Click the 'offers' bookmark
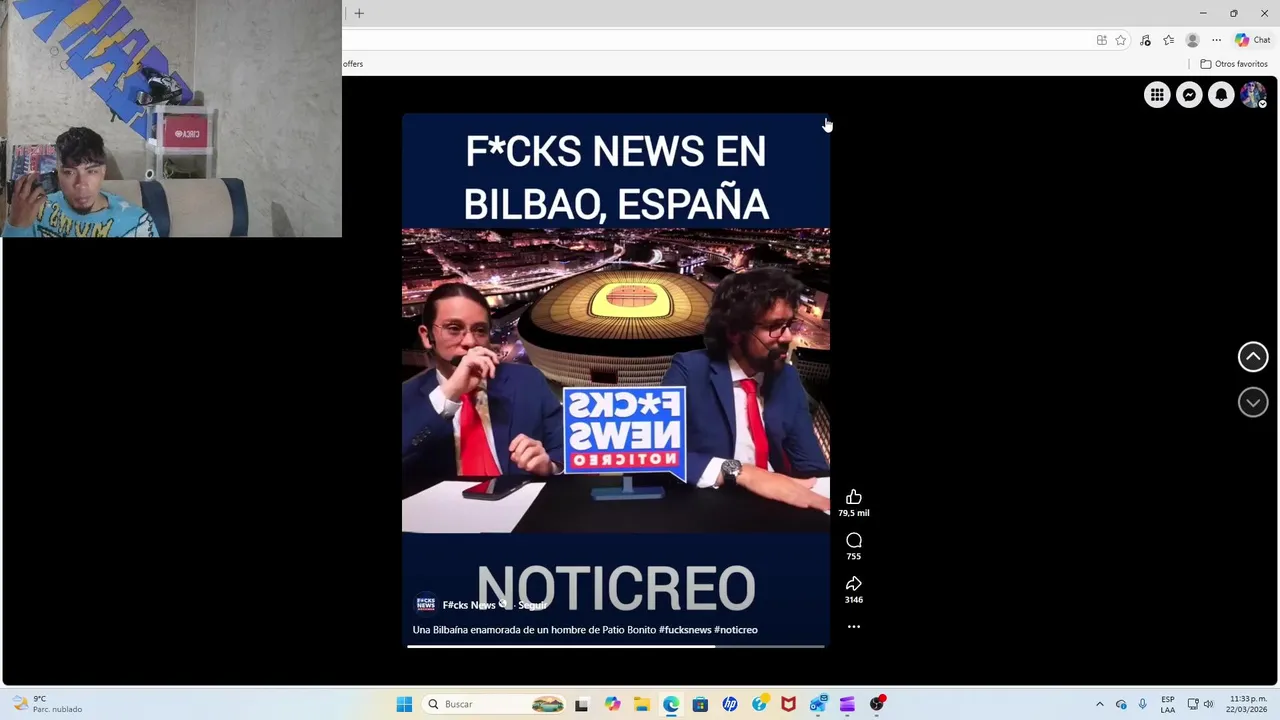Image resolution: width=1280 pixels, height=720 pixels. 353,64
